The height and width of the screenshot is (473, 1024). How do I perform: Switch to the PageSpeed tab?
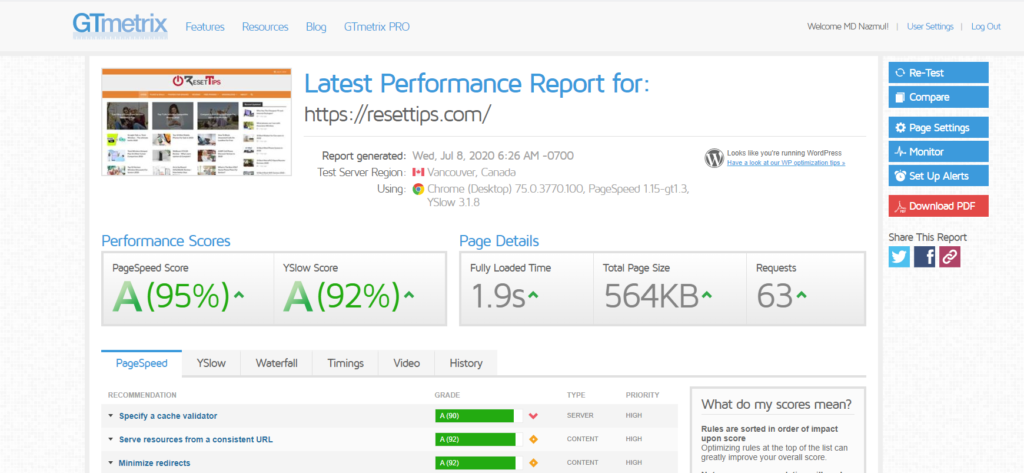[142, 363]
